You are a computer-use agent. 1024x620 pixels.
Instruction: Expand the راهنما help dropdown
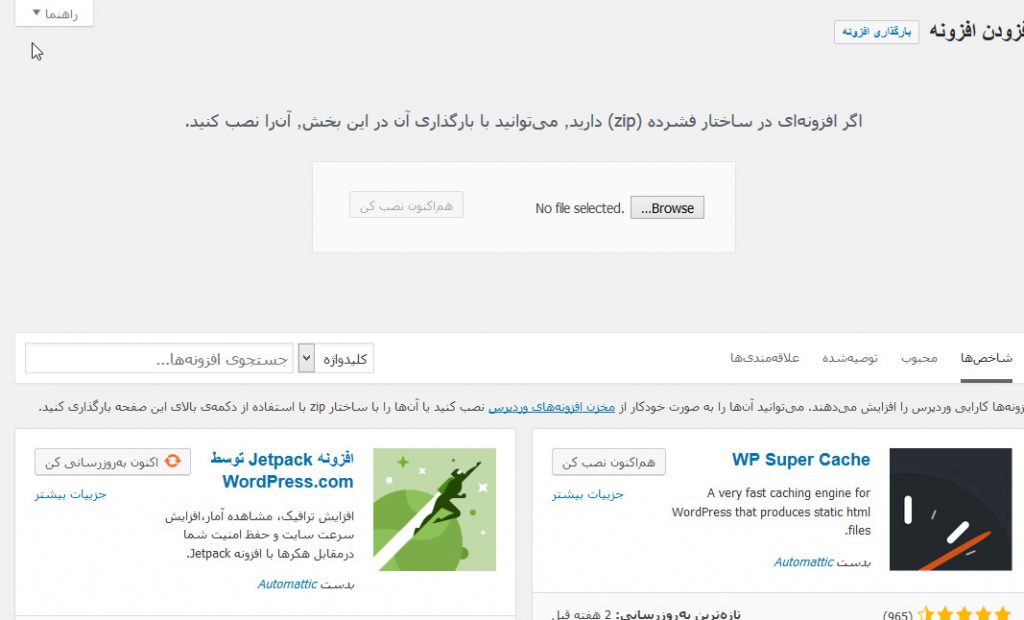click(x=54, y=13)
